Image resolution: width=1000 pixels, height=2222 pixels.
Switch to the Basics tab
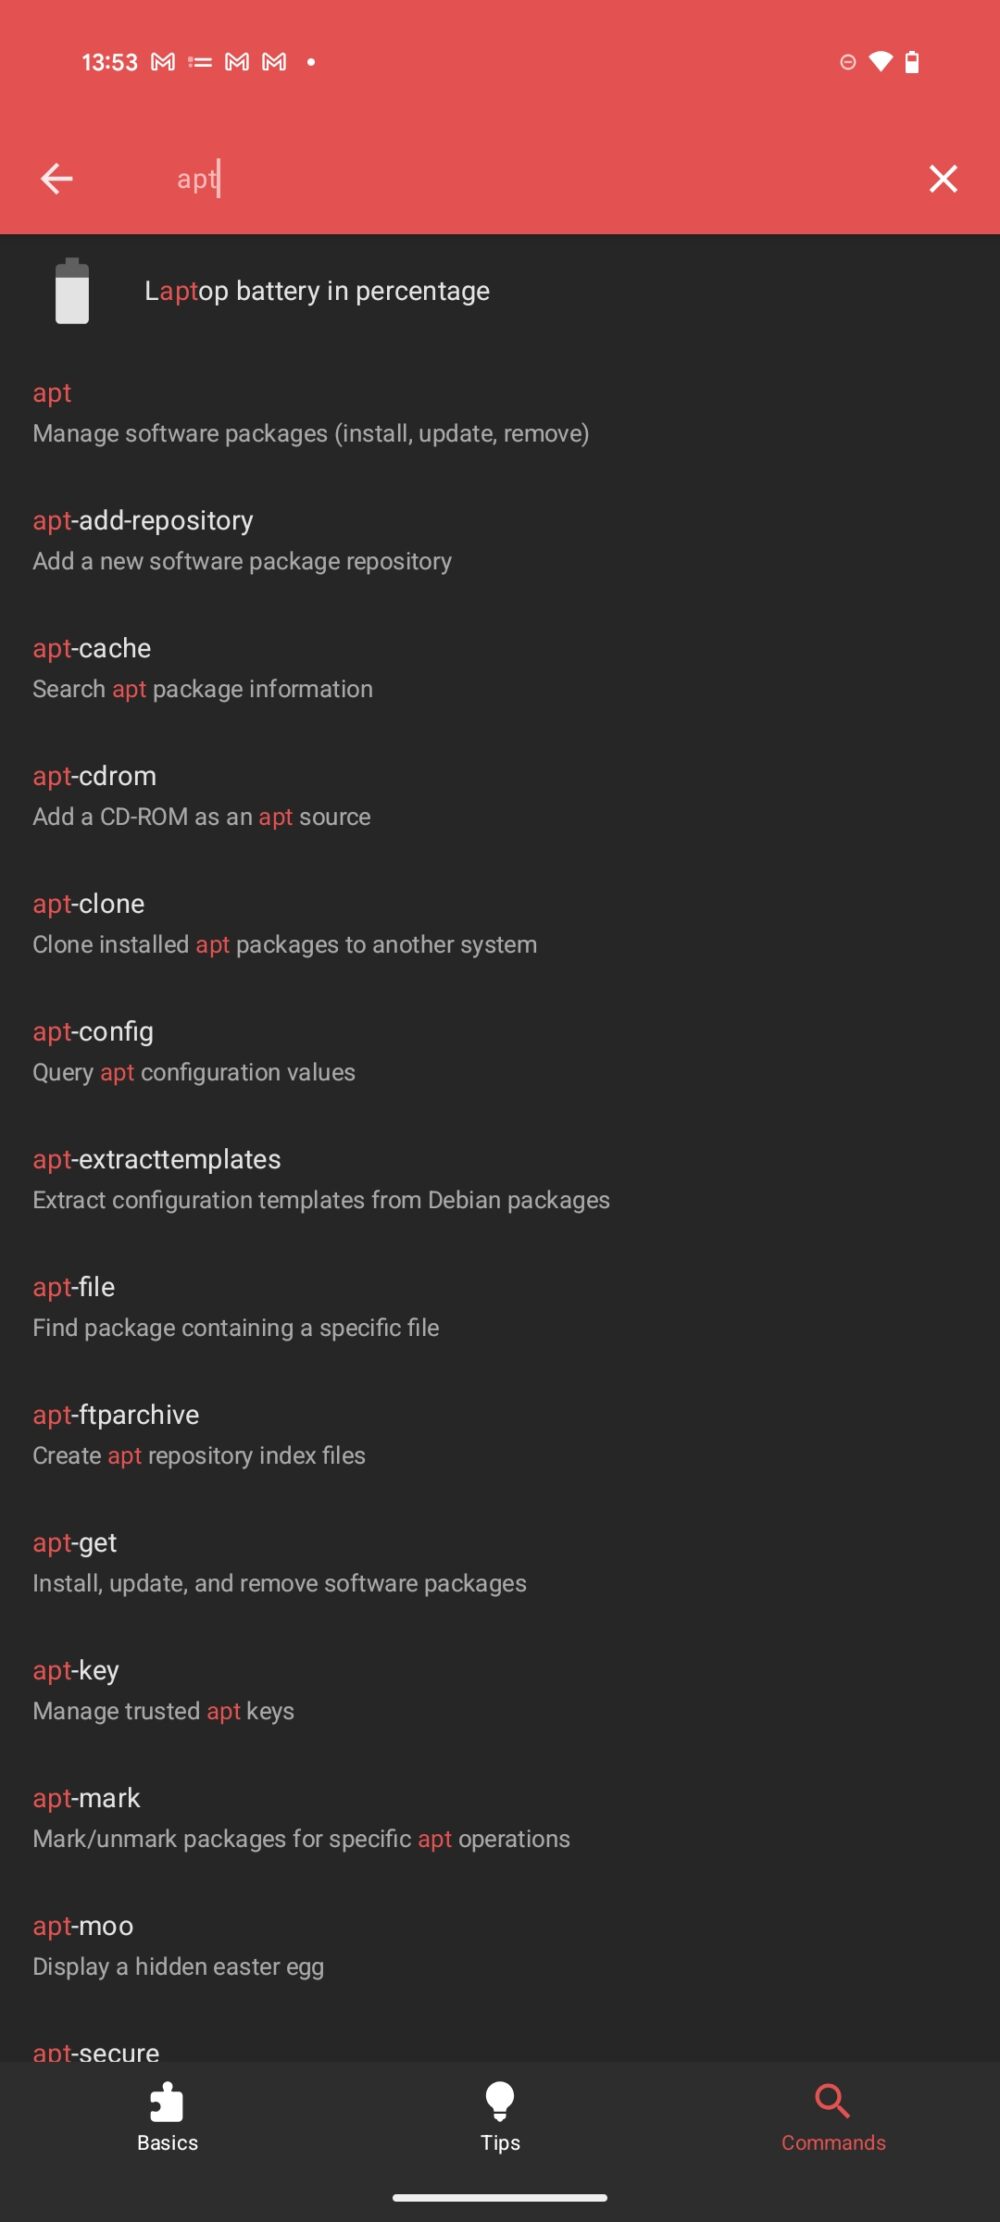[166, 2143]
